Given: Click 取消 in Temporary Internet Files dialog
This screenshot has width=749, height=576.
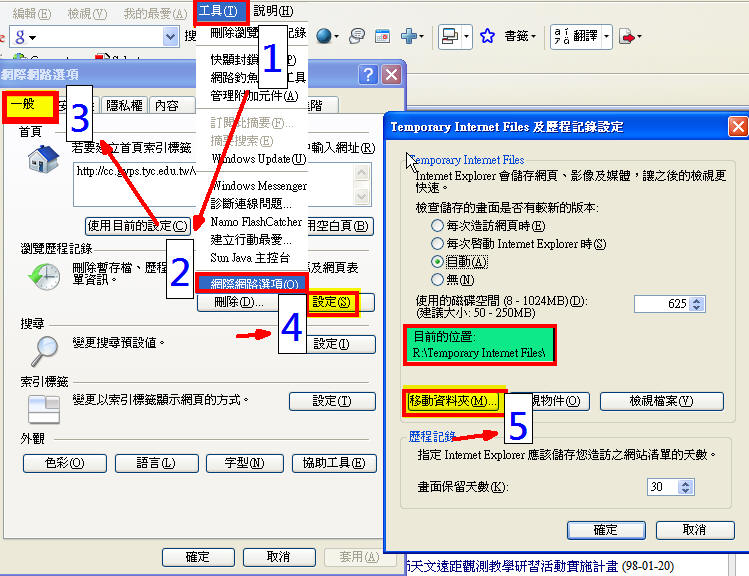Looking at the screenshot, I should click(695, 530).
